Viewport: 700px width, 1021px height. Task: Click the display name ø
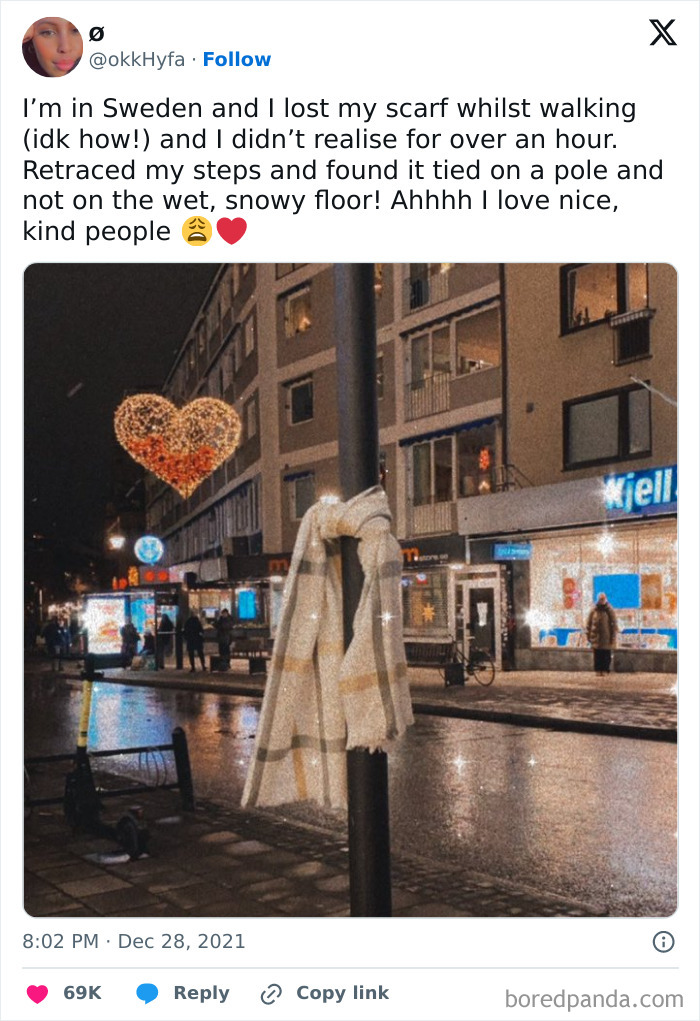(x=96, y=33)
